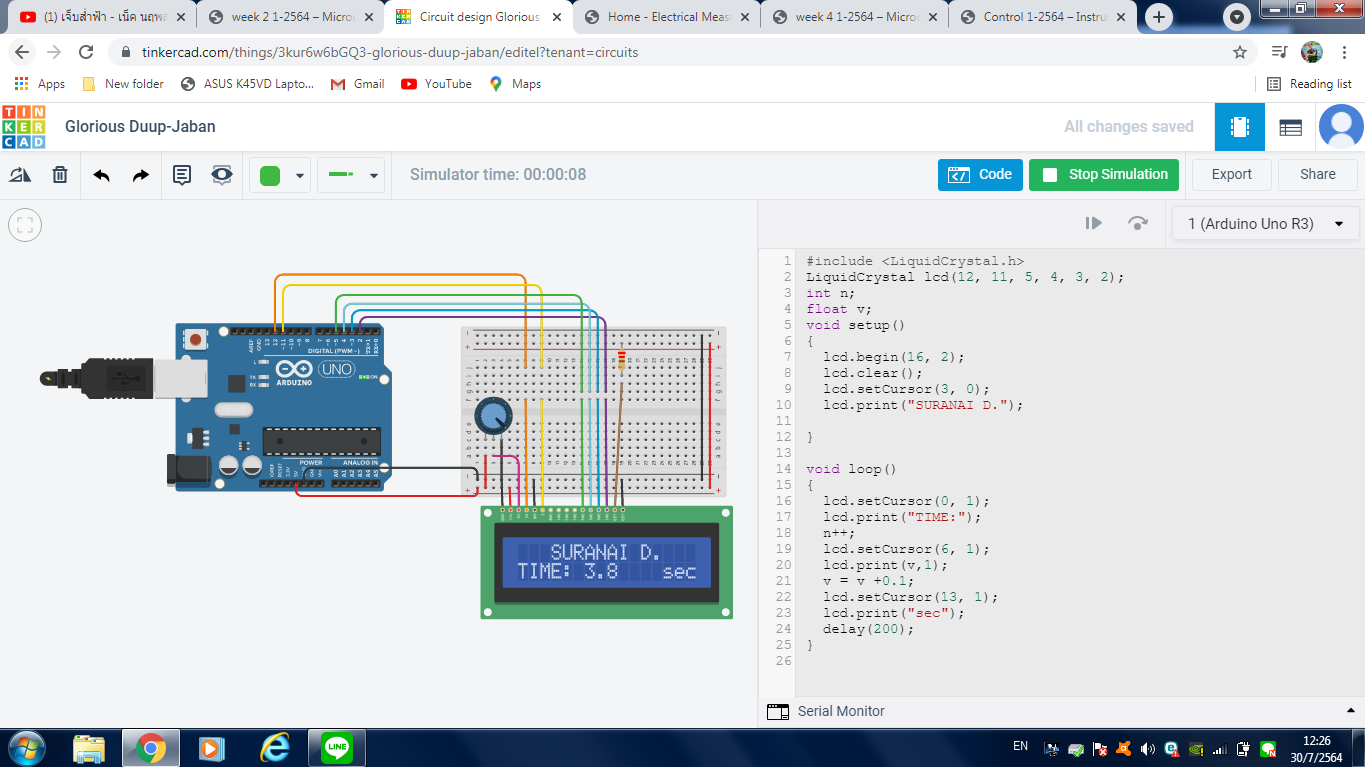1365x767 pixels.
Task: Open the Windows Start menu
Action: (x=25, y=747)
